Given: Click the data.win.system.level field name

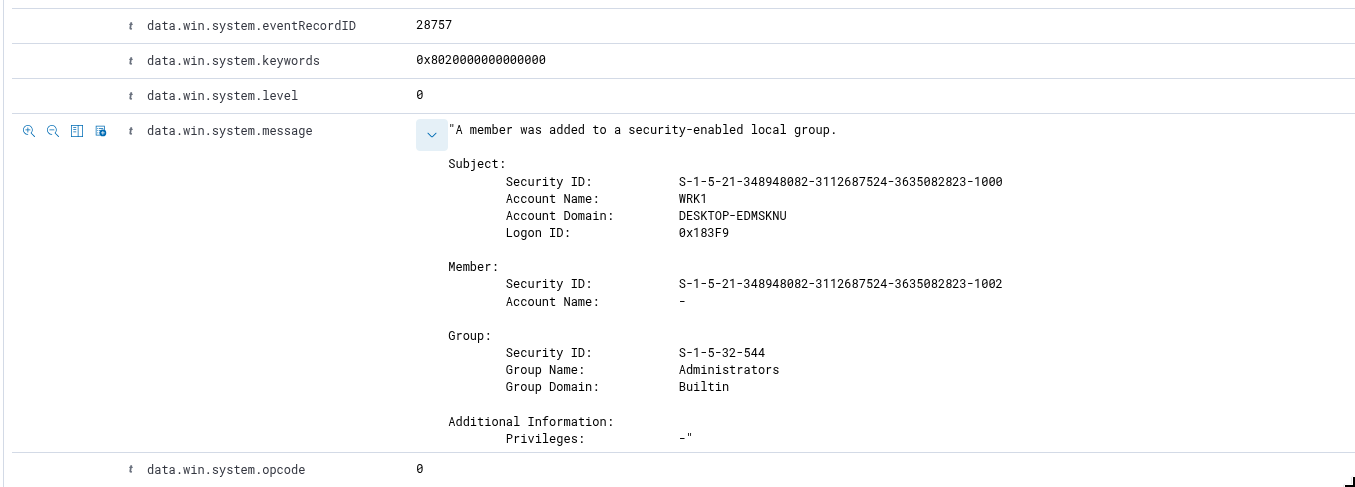Looking at the screenshot, I should click(x=222, y=96).
